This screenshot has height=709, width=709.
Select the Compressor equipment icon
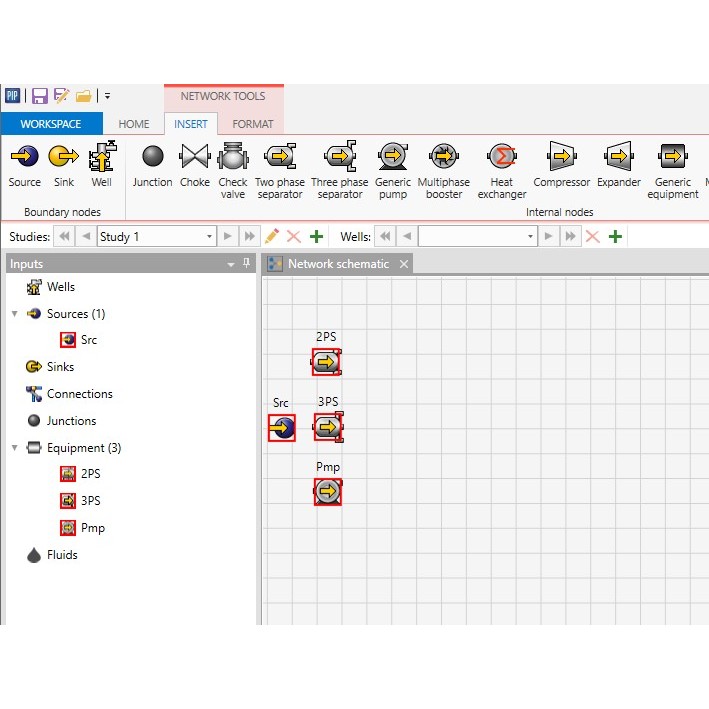(562, 164)
